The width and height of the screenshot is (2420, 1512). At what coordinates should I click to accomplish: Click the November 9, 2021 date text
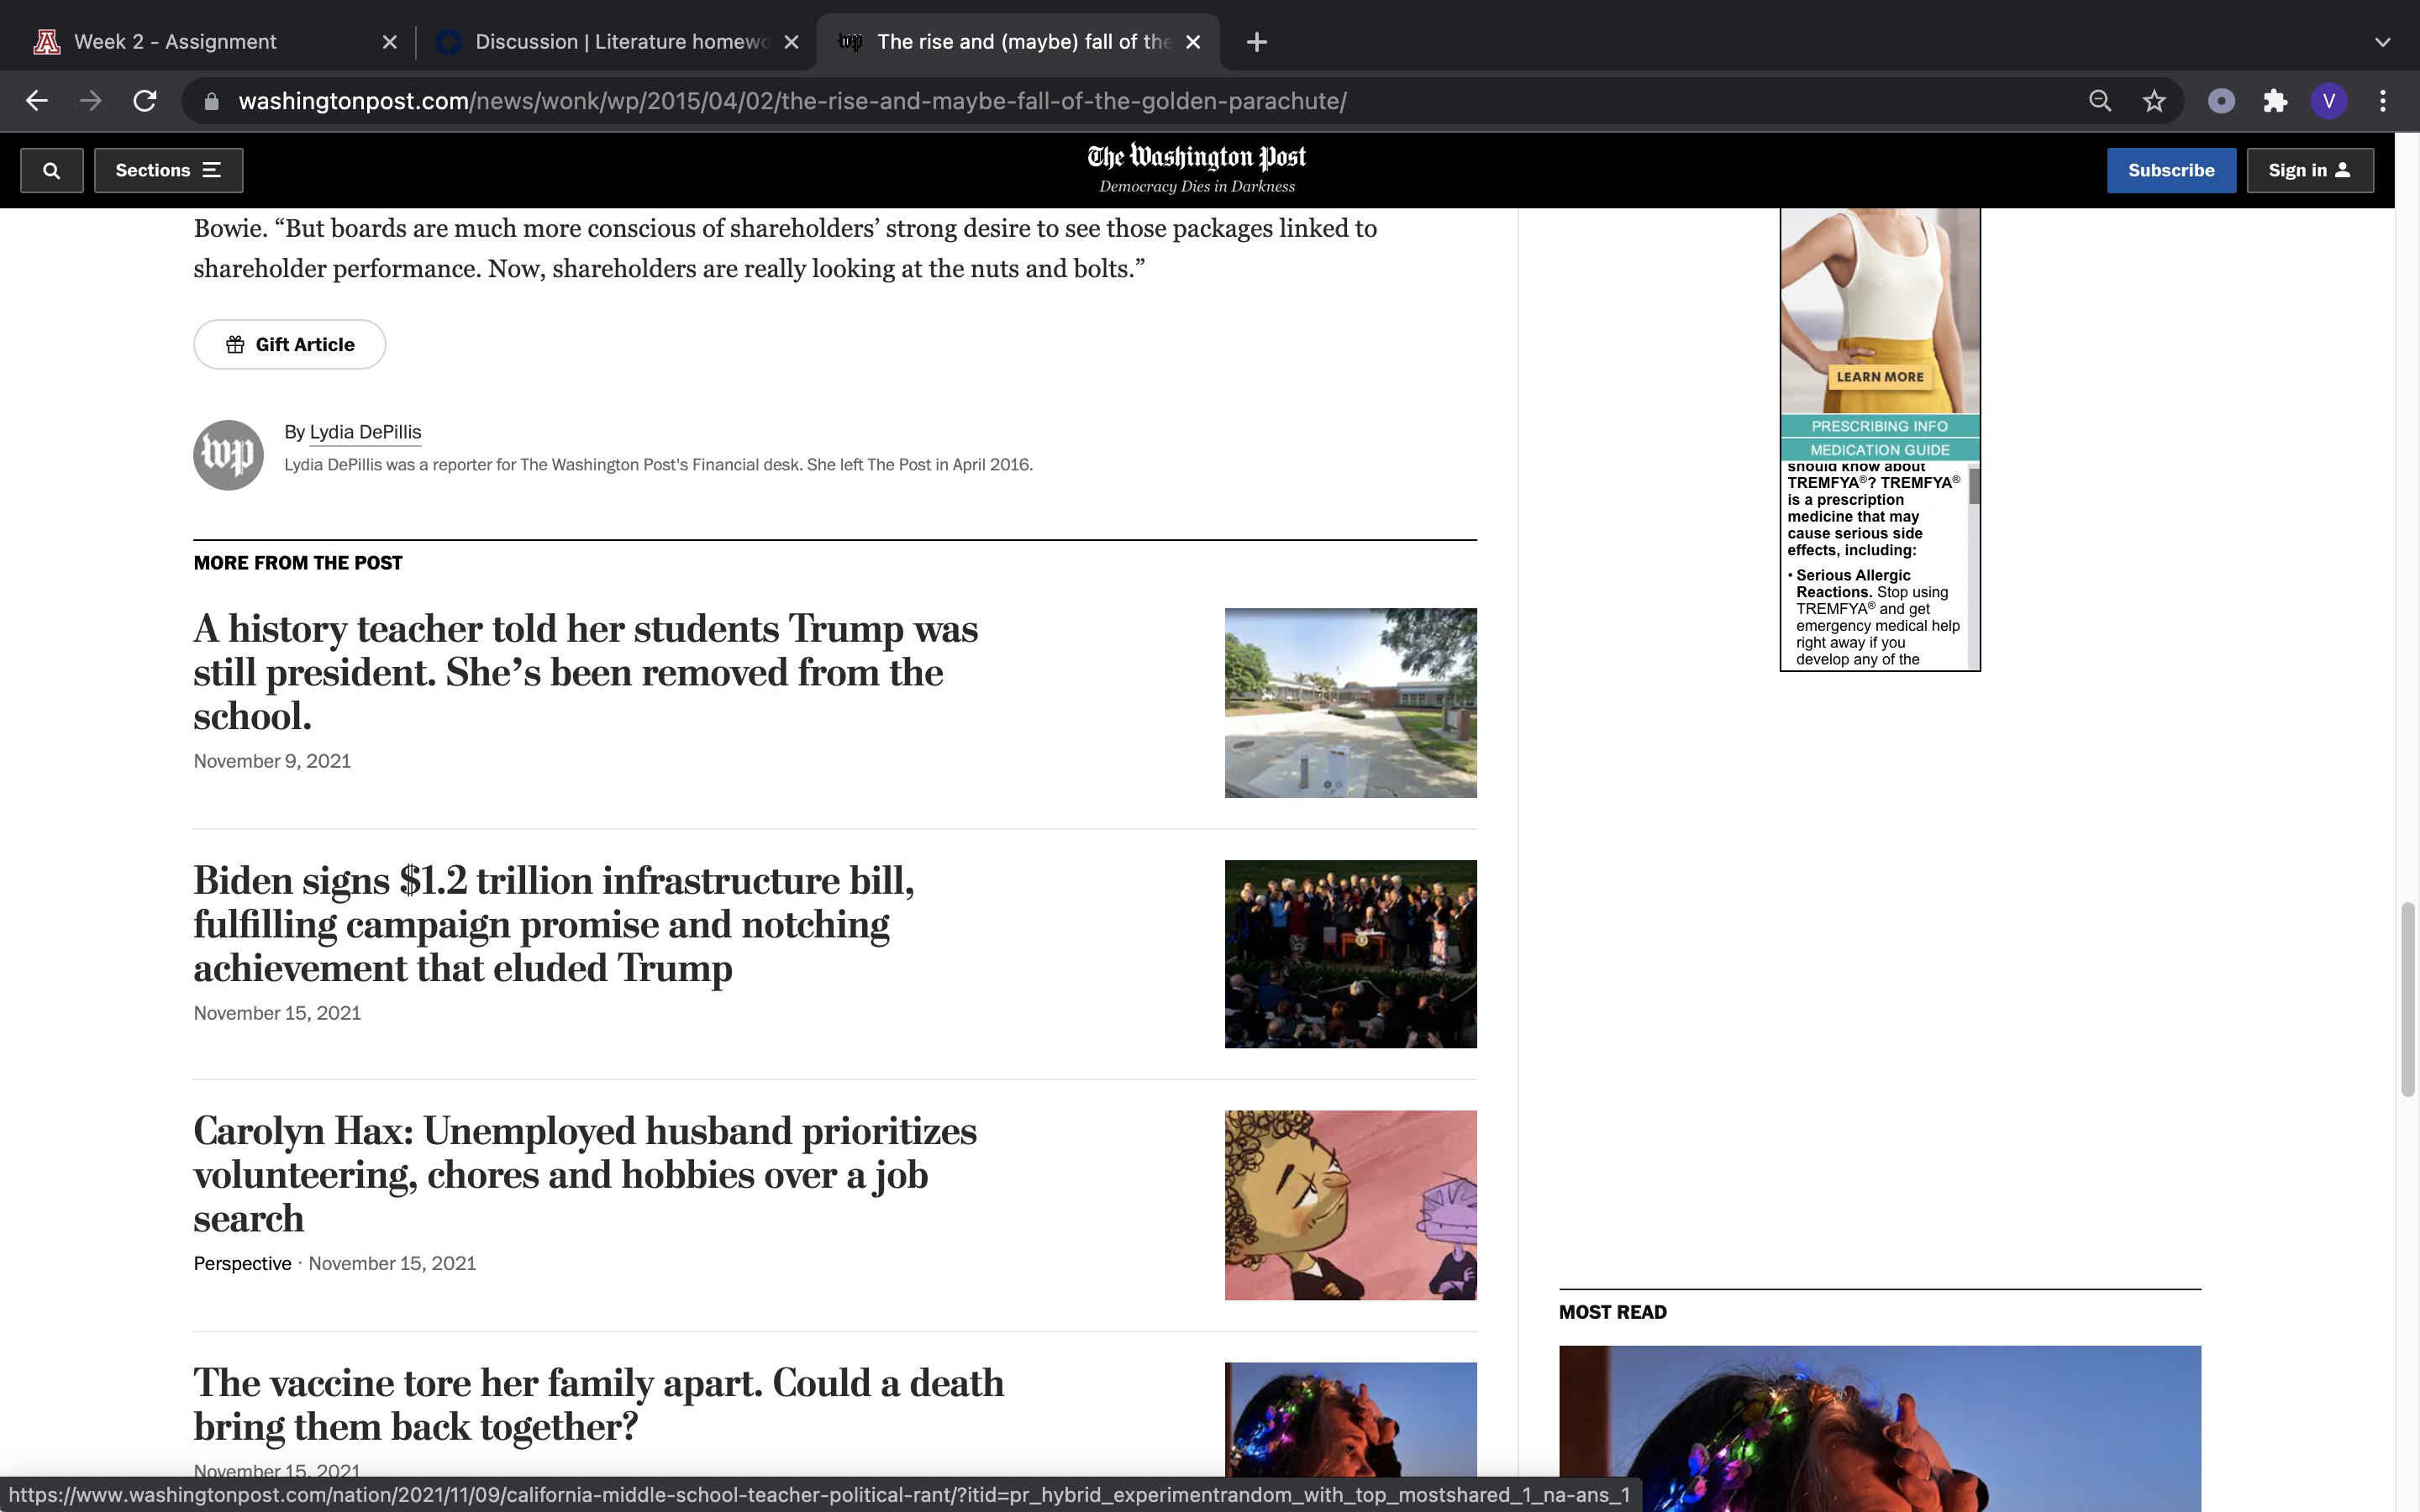272,761
